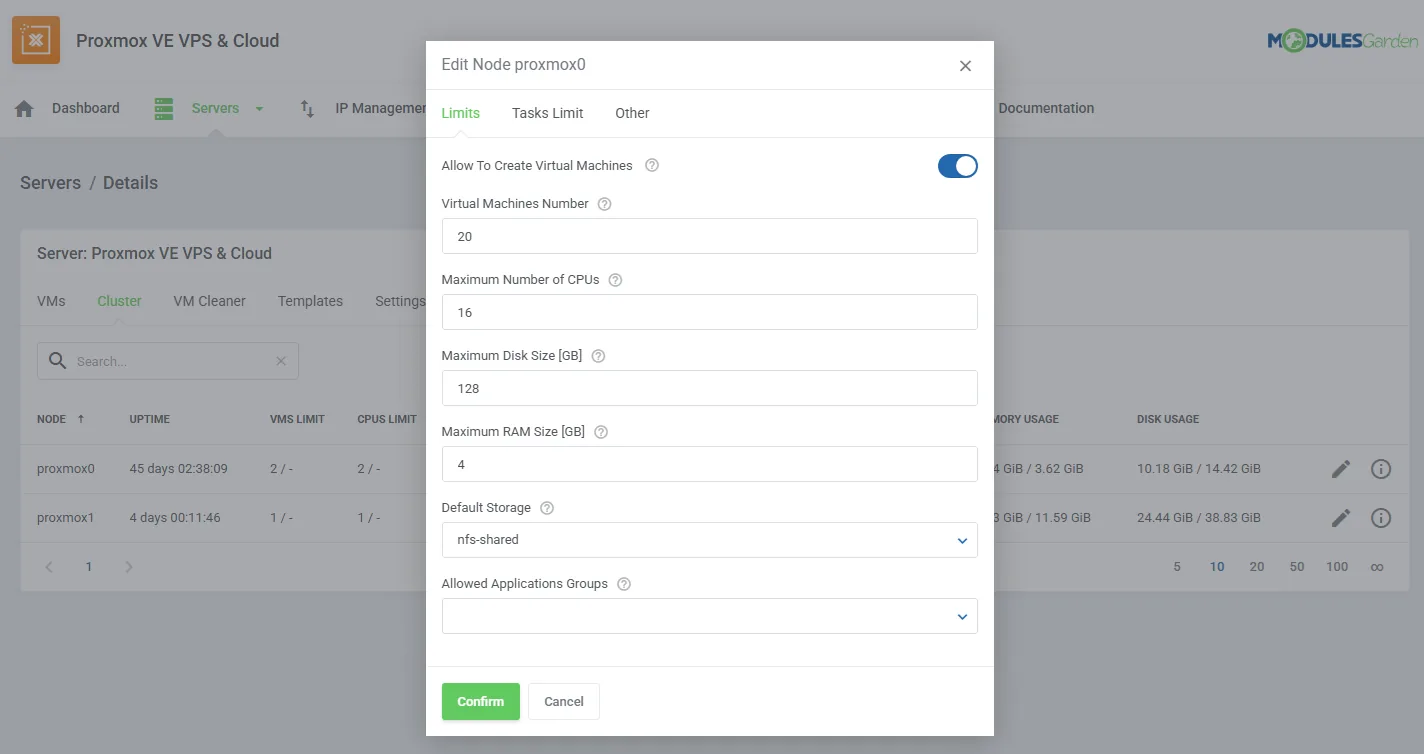Open the Allowed Applications Groups dropdown
The image size is (1424, 754).
coord(709,616)
